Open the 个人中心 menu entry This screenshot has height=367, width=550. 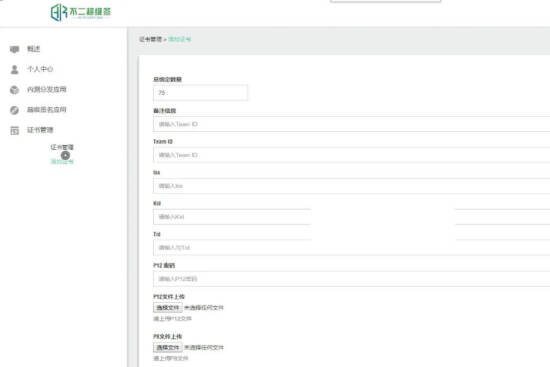pyautogui.click(x=40, y=69)
